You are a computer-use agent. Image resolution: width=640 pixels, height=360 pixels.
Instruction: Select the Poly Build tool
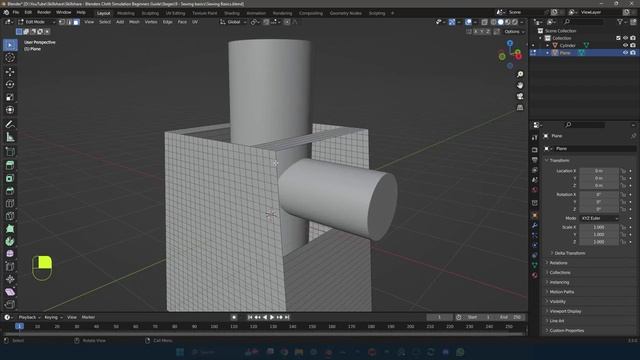click(10, 229)
